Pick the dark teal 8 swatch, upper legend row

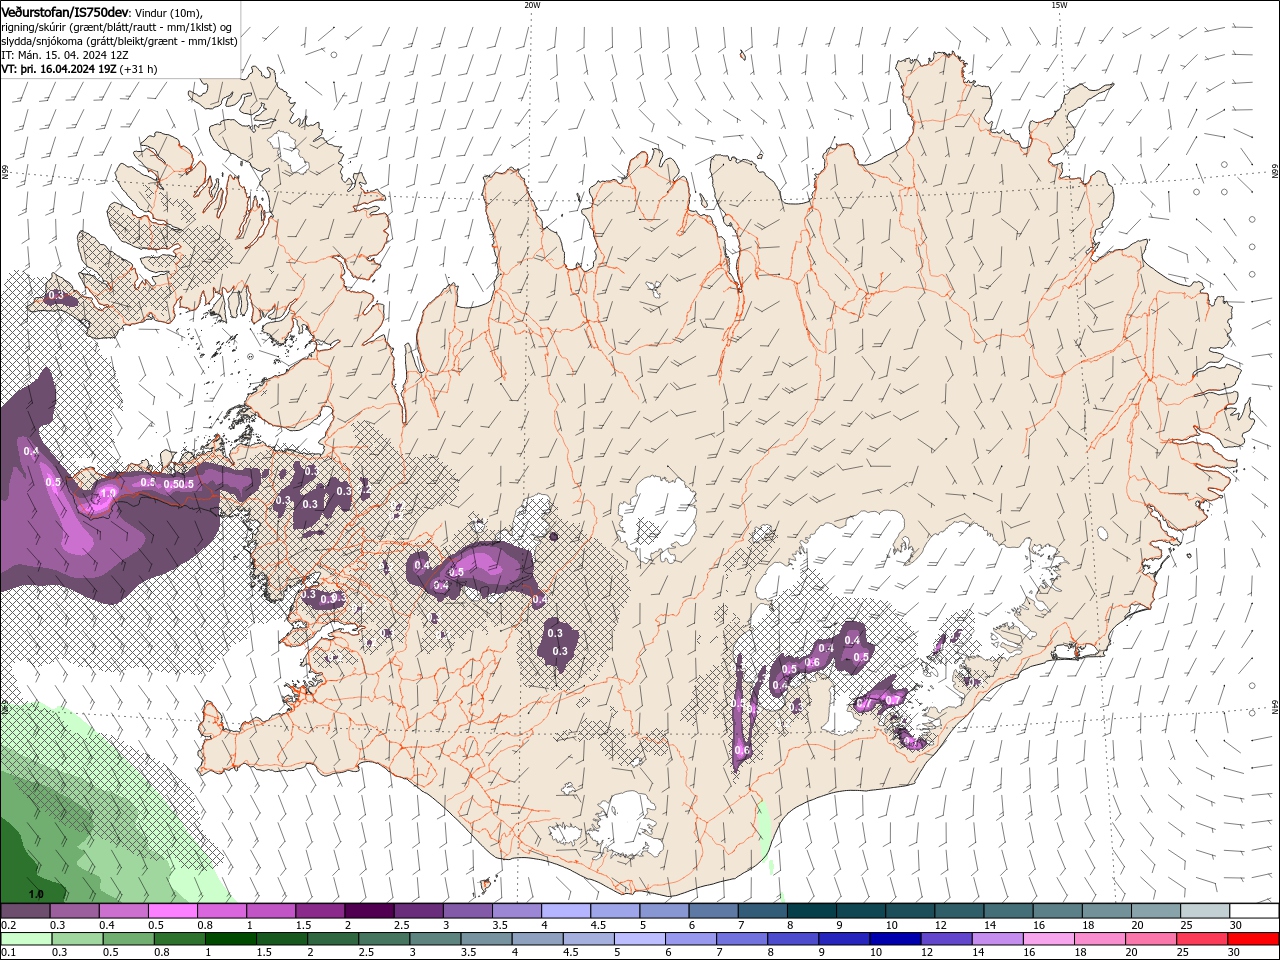tap(811, 911)
